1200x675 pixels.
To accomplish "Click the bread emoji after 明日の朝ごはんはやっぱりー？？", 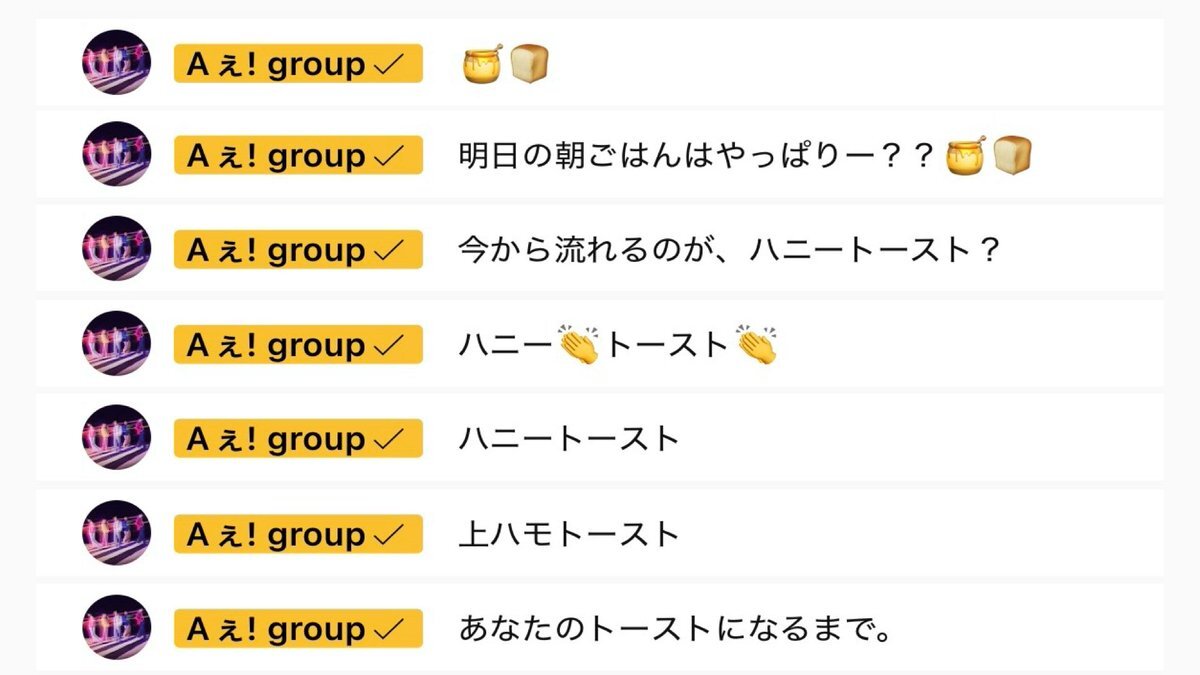I will [1012, 156].
